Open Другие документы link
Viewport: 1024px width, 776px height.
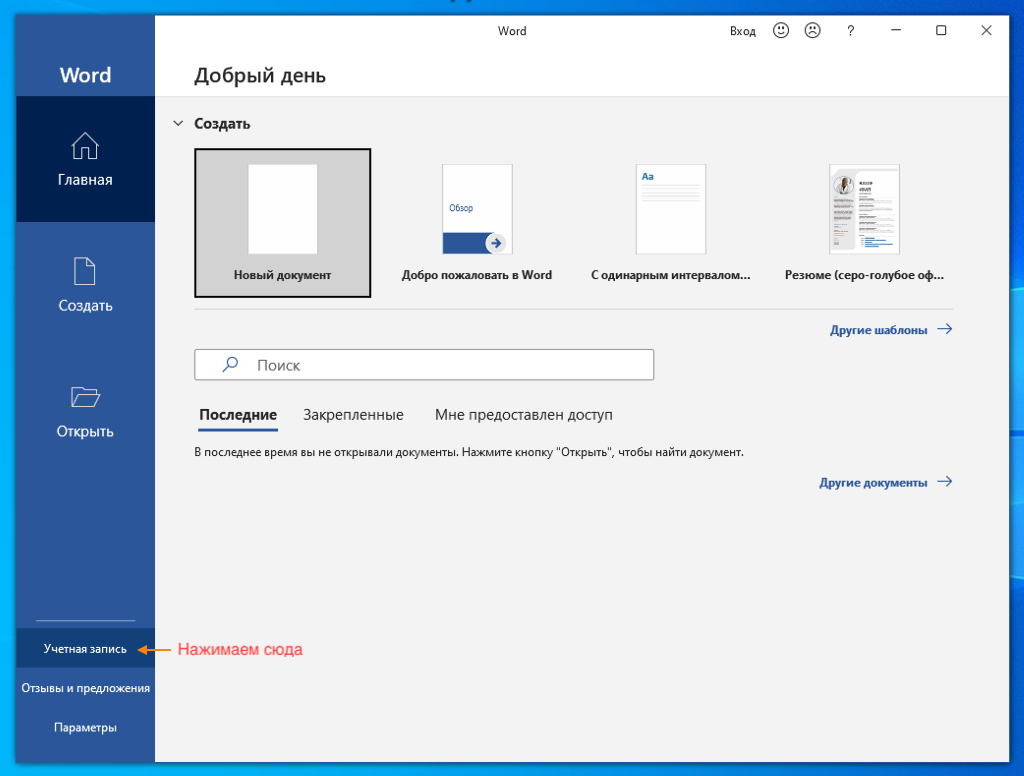pyautogui.click(x=873, y=483)
